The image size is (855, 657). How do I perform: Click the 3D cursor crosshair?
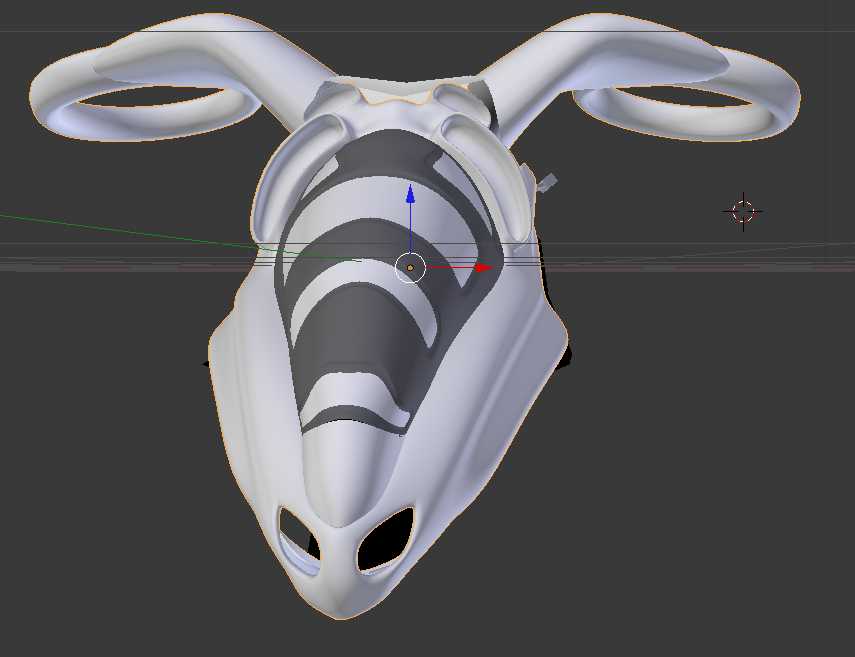point(743,212)
